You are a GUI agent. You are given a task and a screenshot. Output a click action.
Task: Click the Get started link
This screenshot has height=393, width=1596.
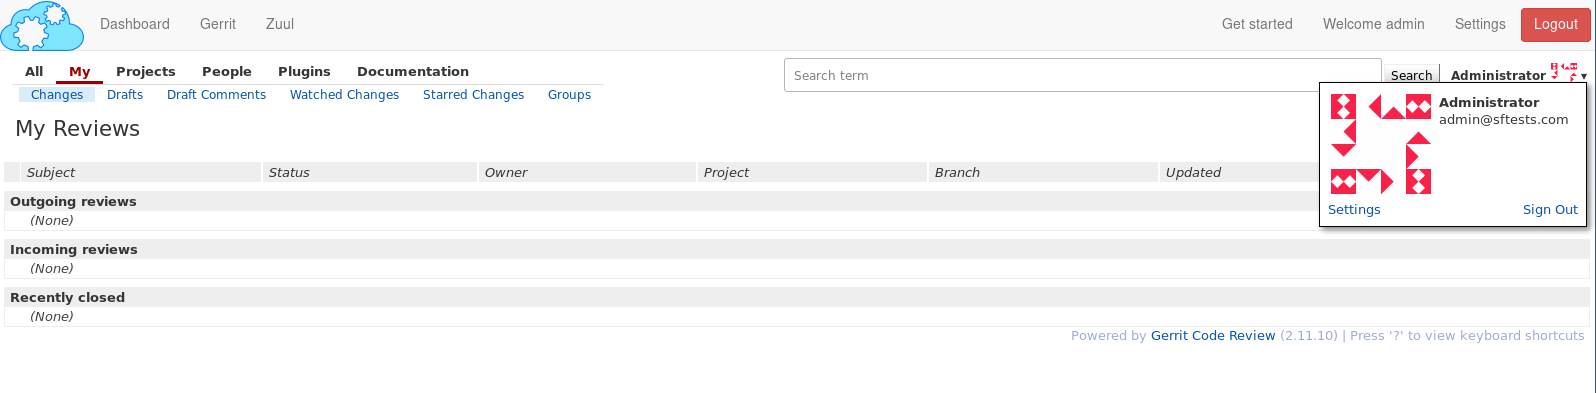tap(1257, 24)
